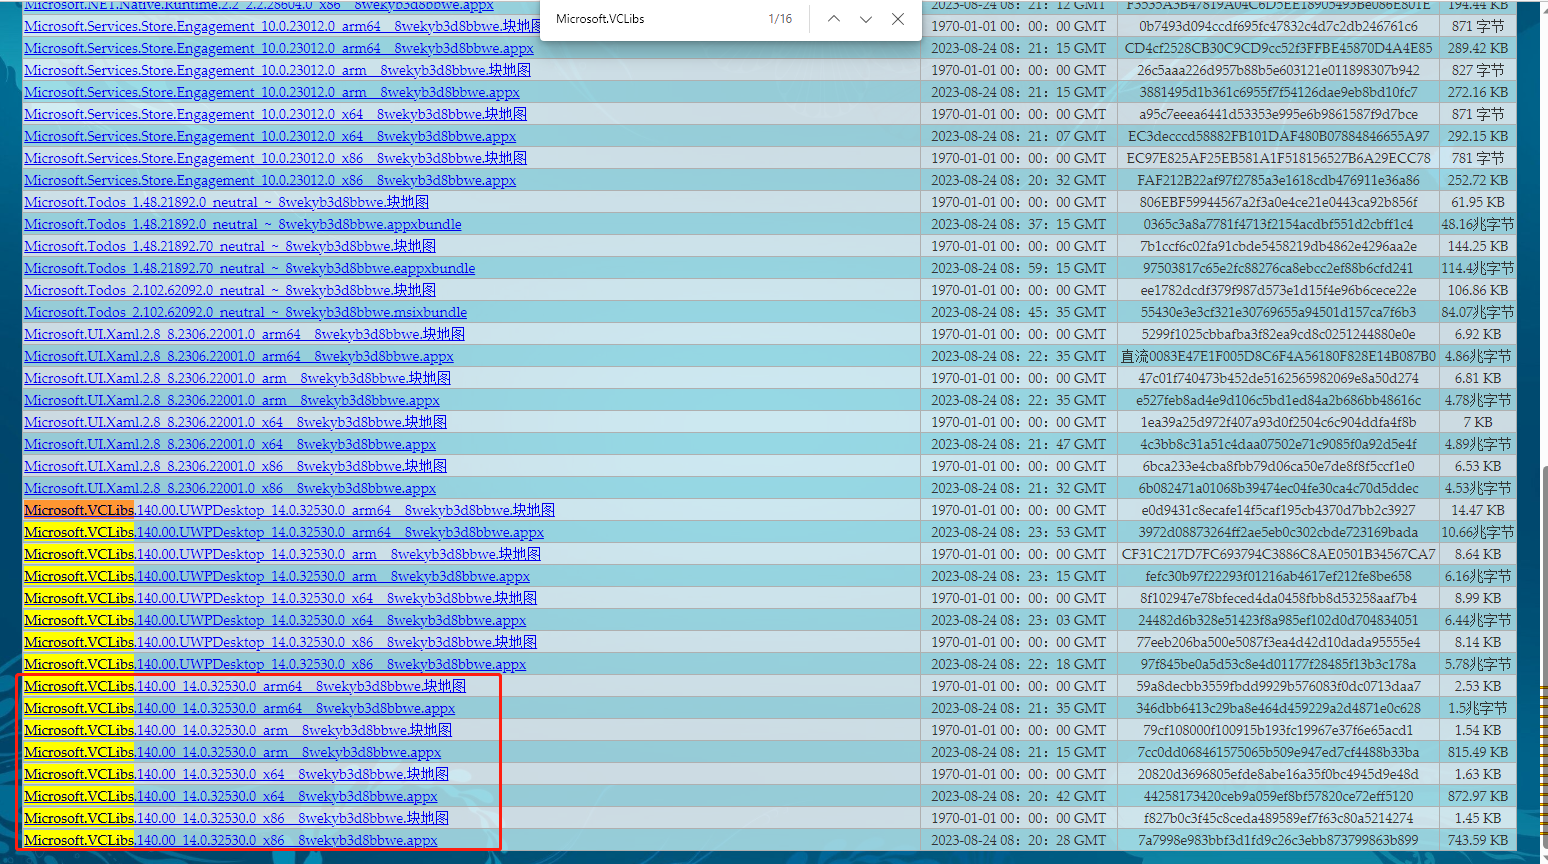Image resolution: width=1548 pixels, height=864 pixels.
Task: Open VCLibs.140.00.UWPDesktop arm64 blockmap link
Action: [x=289, y=511]
